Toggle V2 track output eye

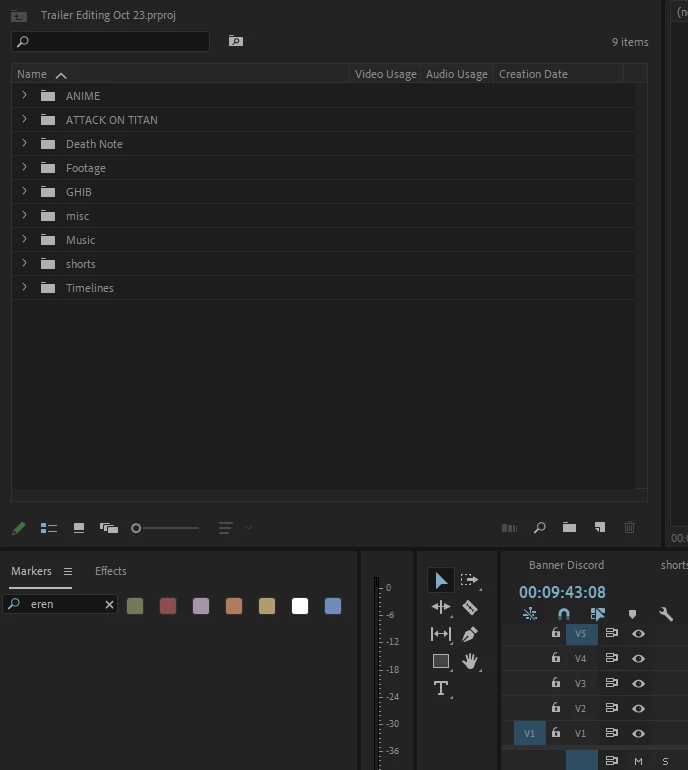pyautogui.click(x=638, y=709)
